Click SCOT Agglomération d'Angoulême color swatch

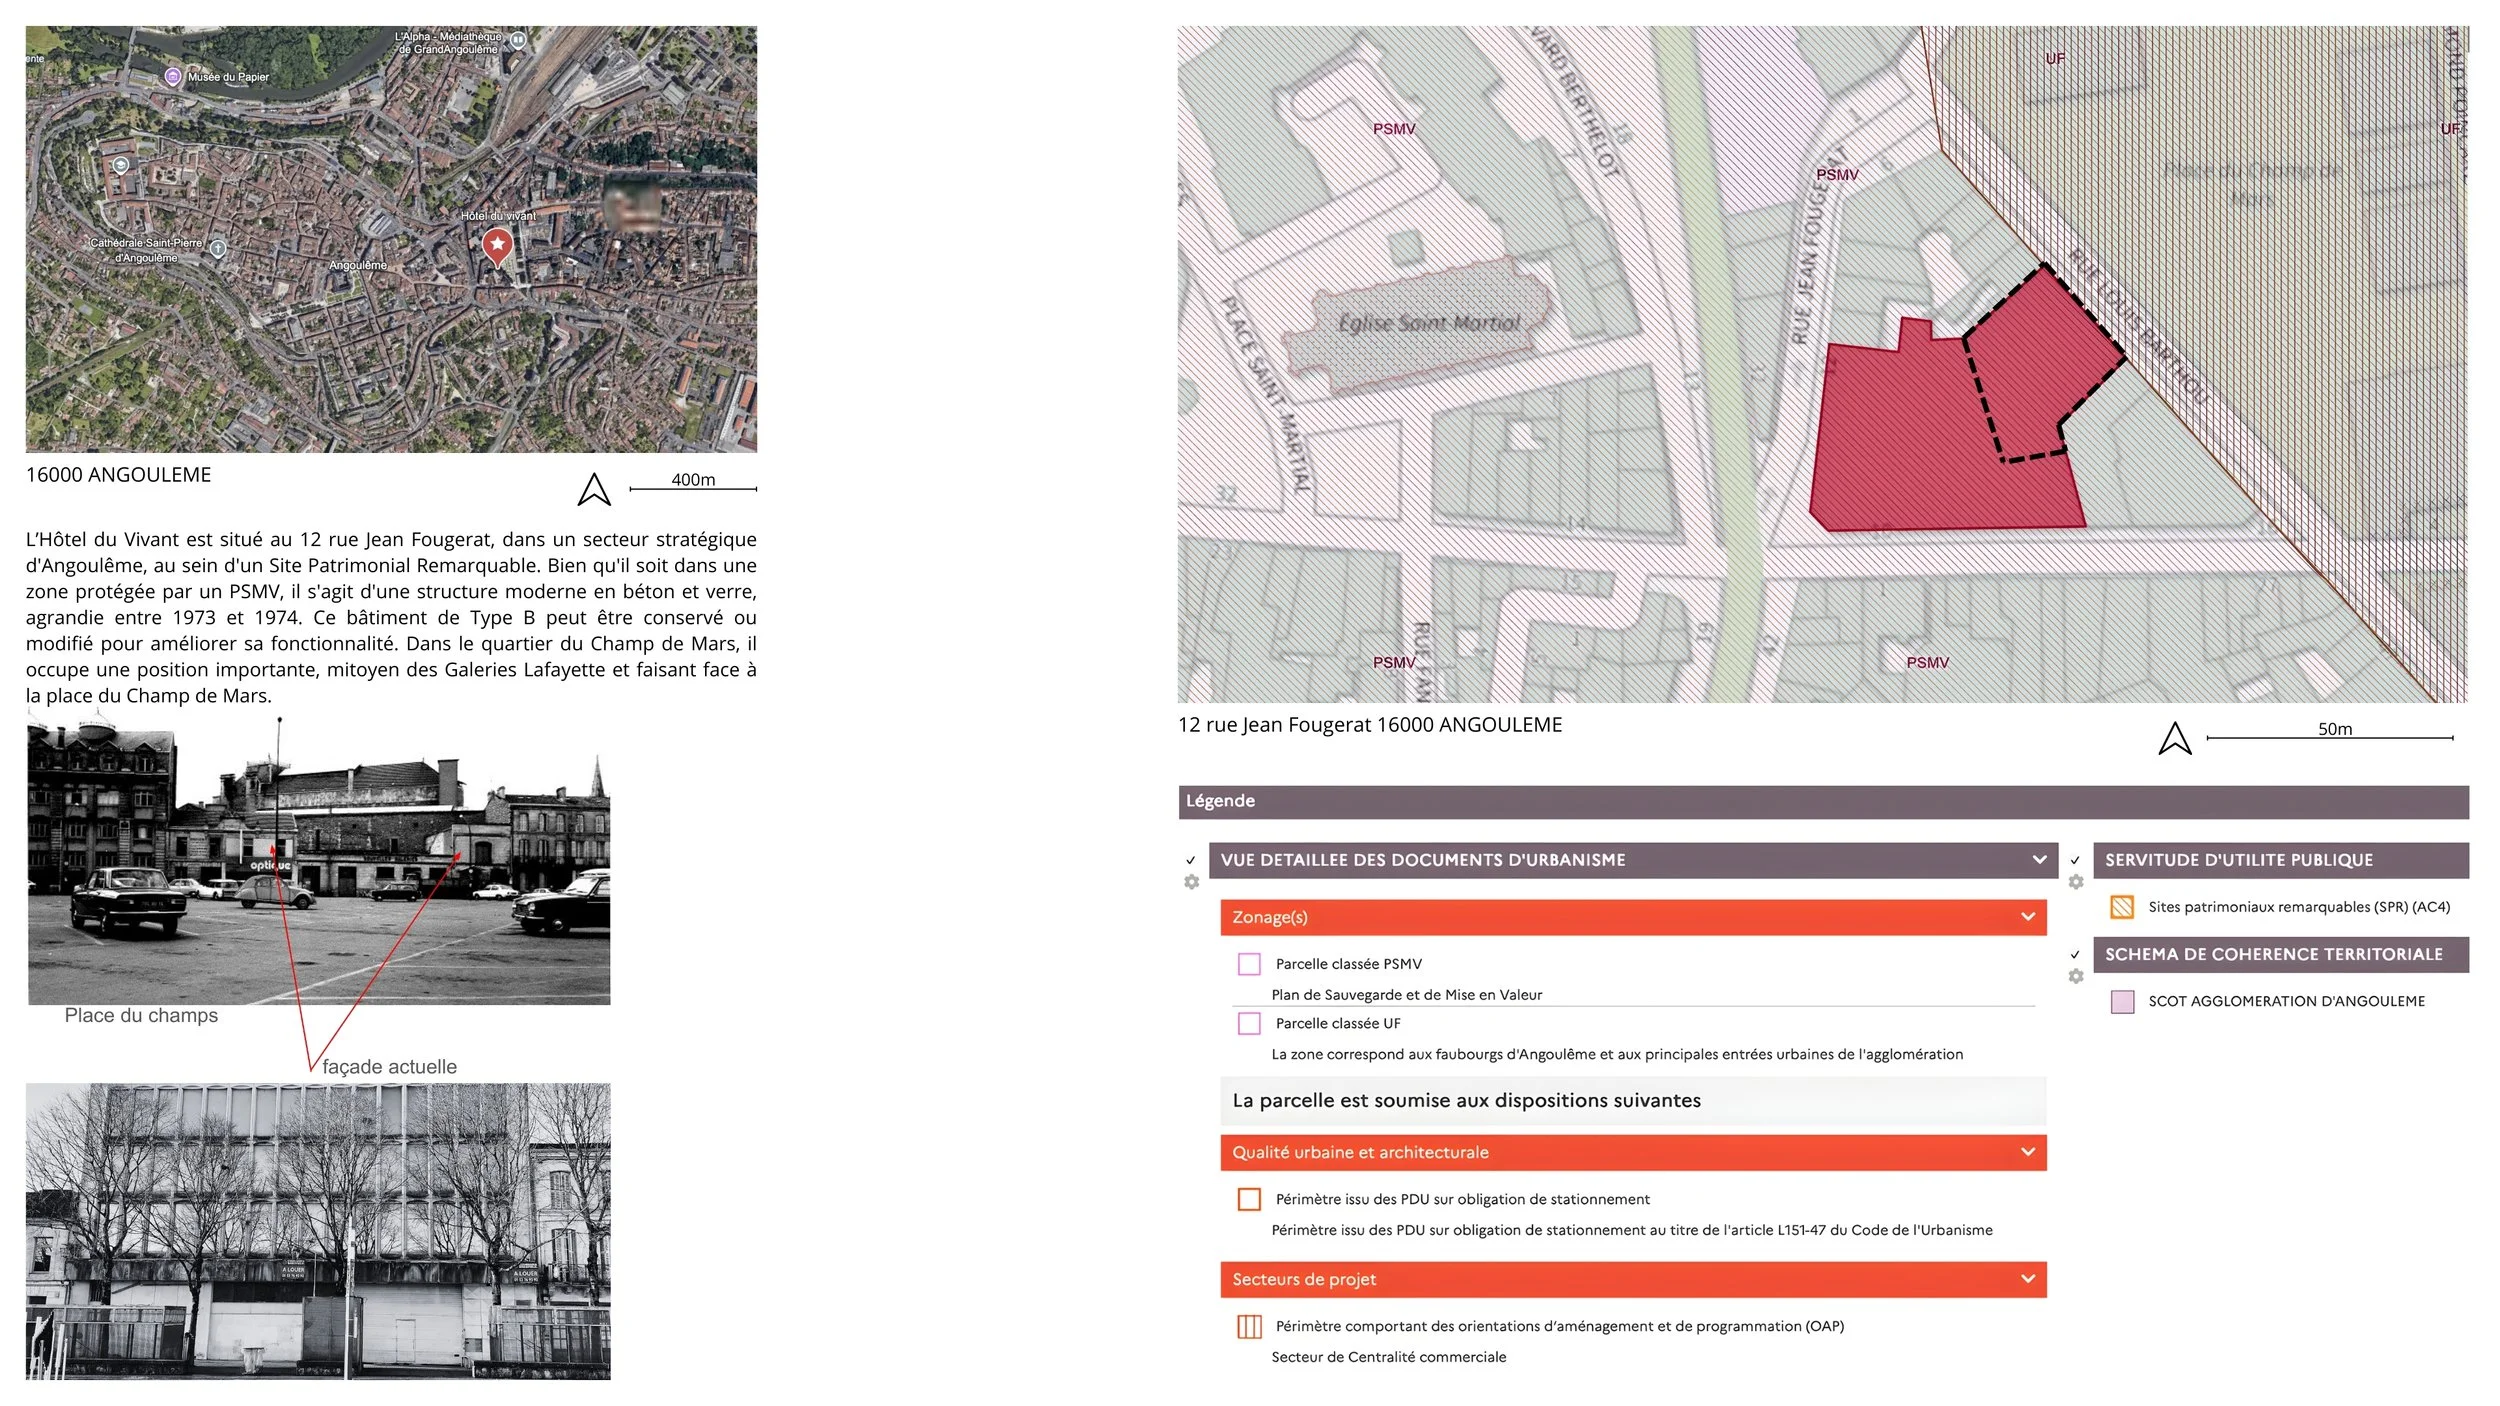tap(2122, 1002)
